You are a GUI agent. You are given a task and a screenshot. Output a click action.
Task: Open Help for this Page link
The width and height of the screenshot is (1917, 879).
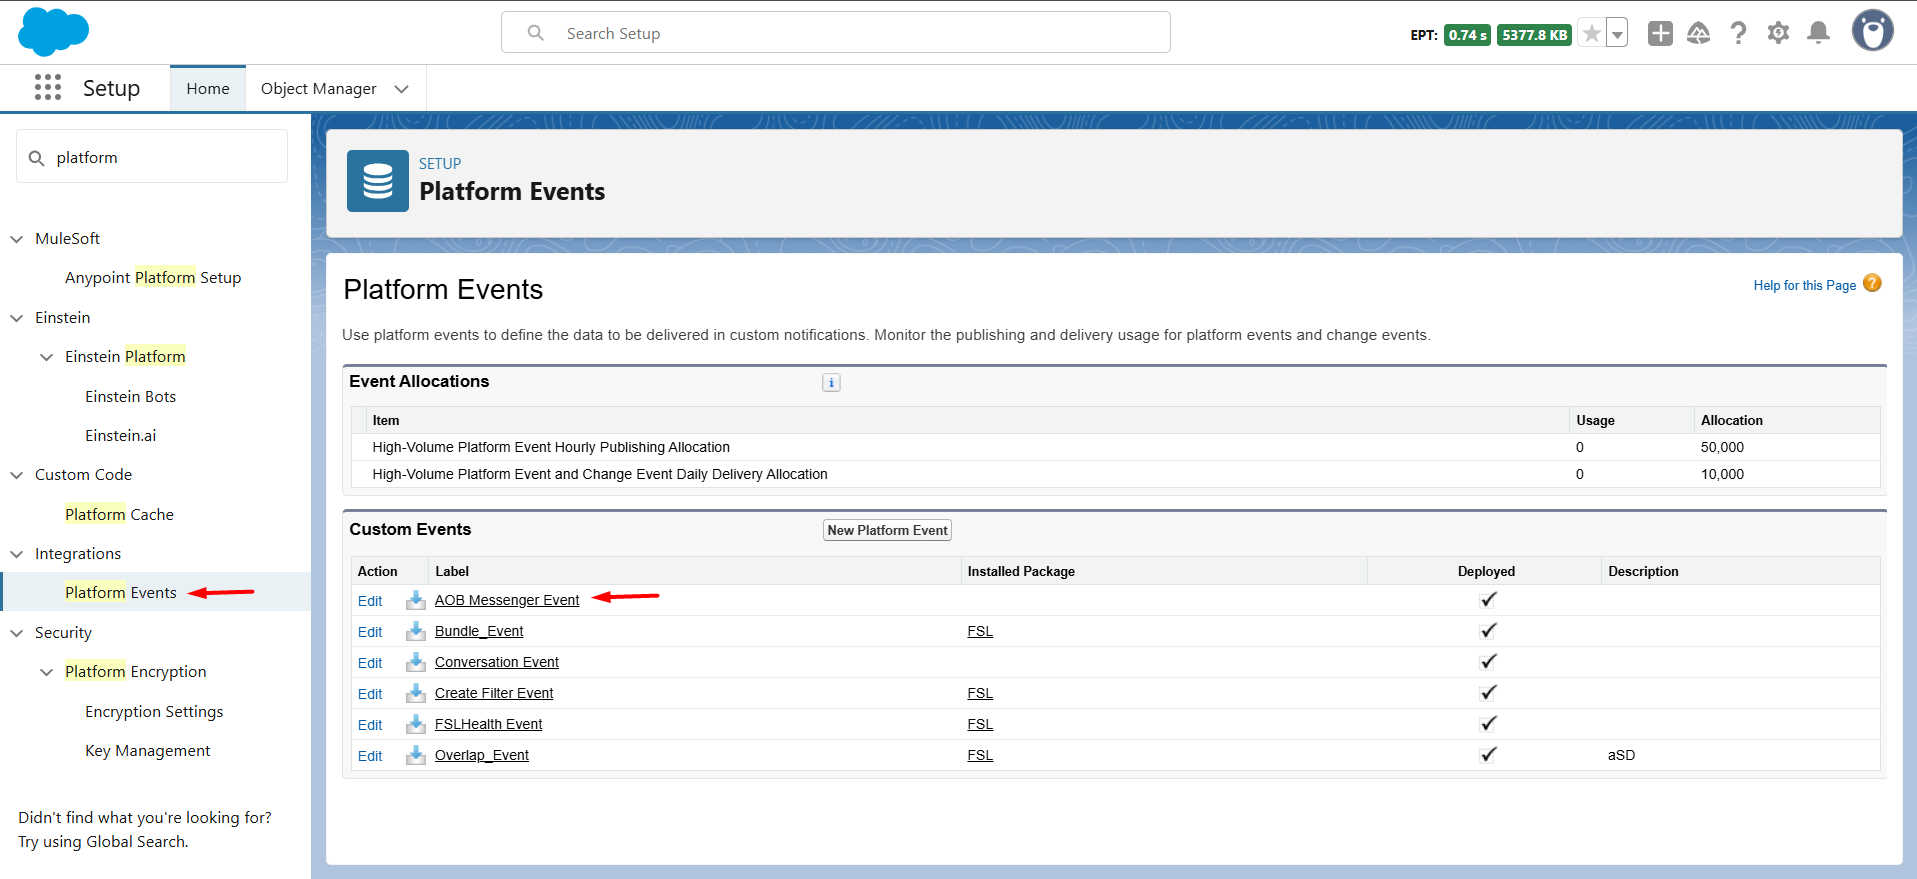[x=1804, y=285]
